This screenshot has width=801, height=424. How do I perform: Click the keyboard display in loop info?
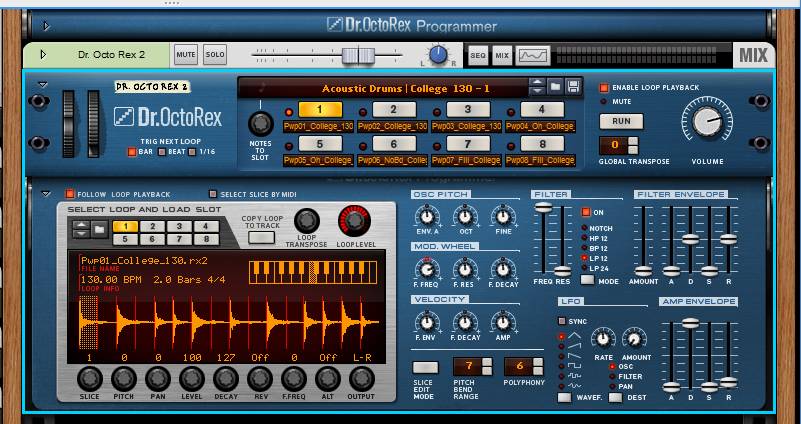[313, 272]
